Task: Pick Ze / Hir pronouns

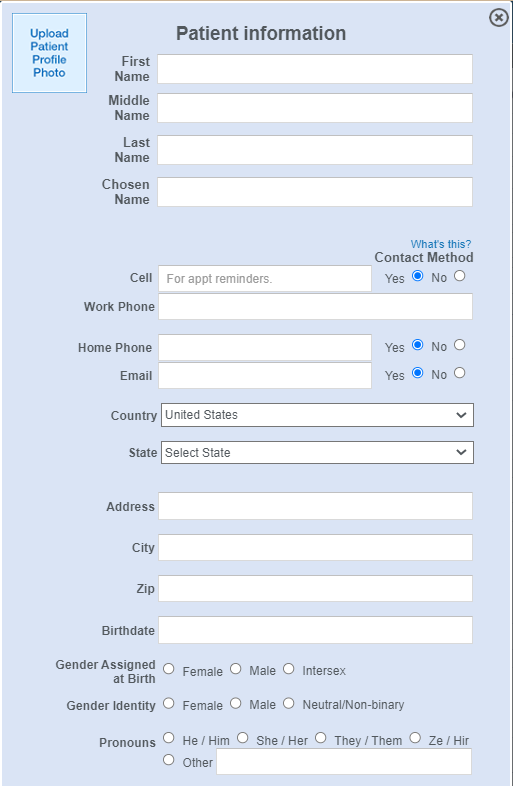Action: pyautogui.click(x=415, y=738)
